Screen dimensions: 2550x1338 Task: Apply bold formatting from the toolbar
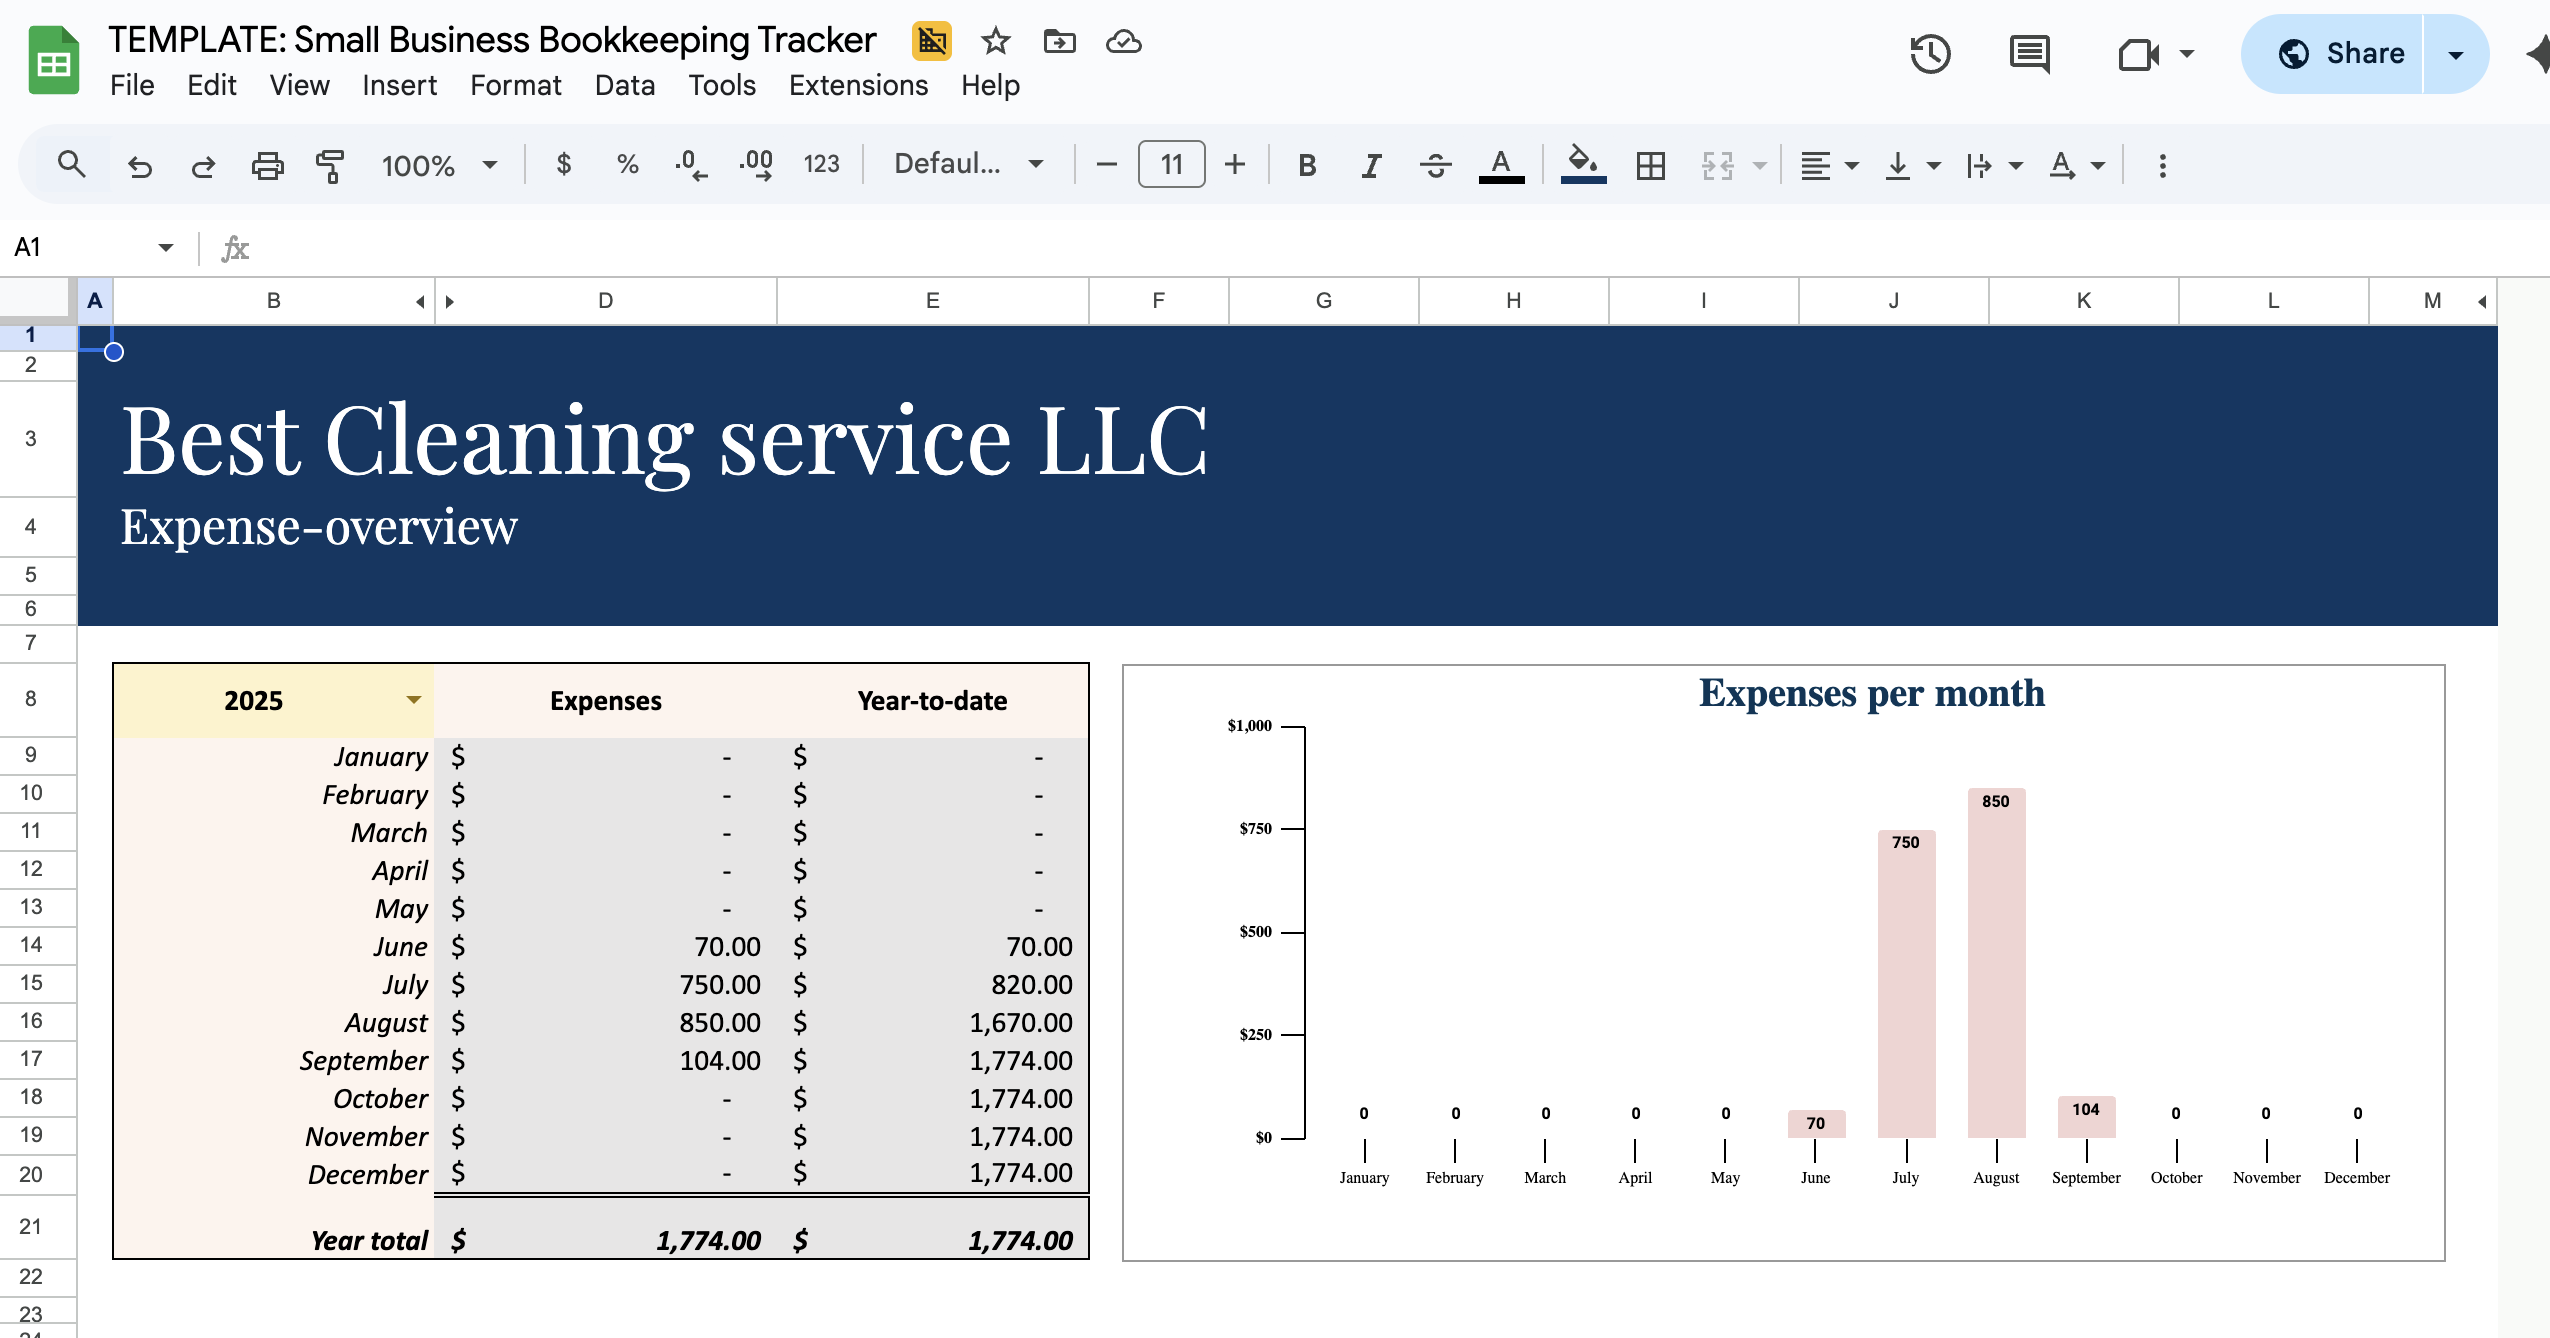1306,164
